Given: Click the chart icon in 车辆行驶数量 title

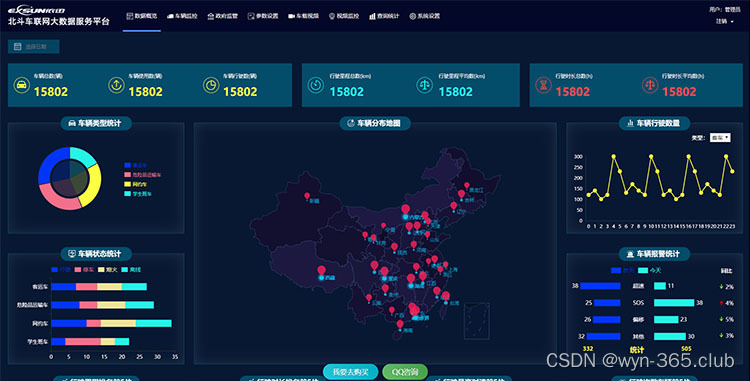Looking at the screenshot, I should (630, 123).
